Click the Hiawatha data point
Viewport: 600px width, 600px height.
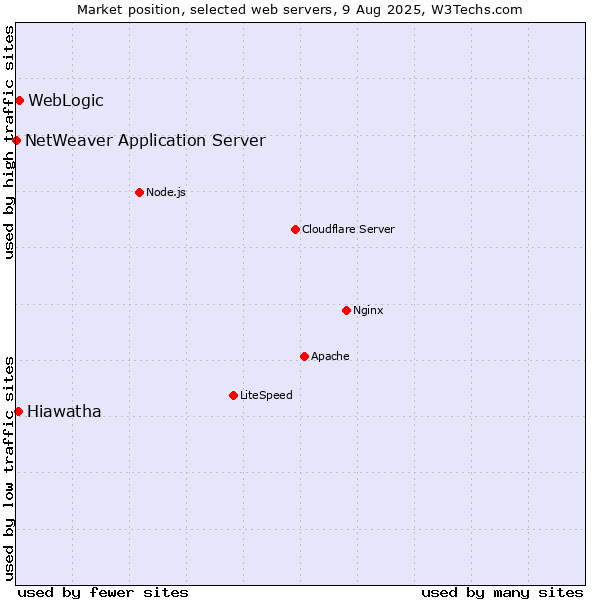tap(19, 412)
